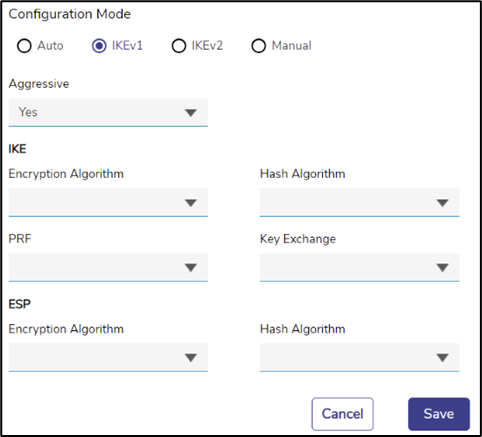482x437 pixels.
Task: Switch configuration mode to Manual
Action: [259, 46]
